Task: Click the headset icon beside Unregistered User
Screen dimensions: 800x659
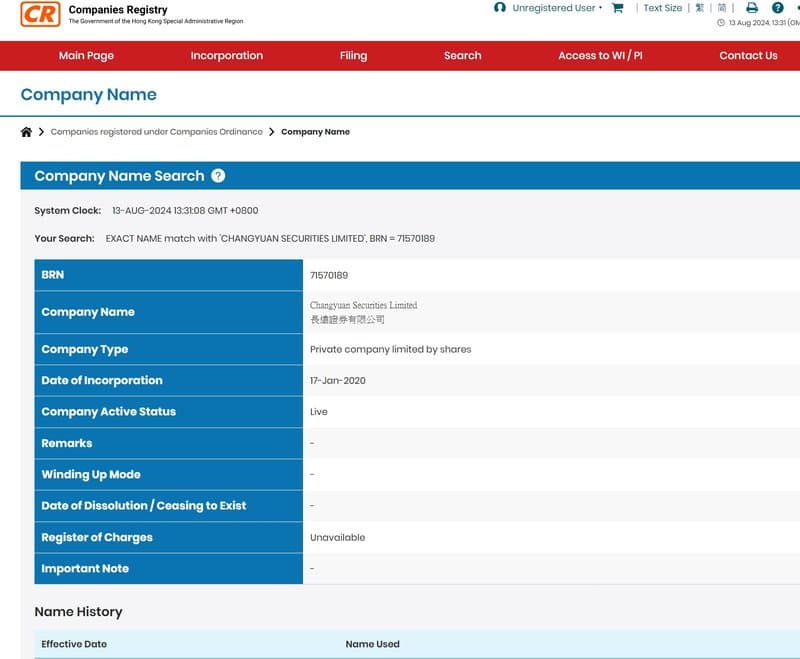Action: click(x=500, y=8)
